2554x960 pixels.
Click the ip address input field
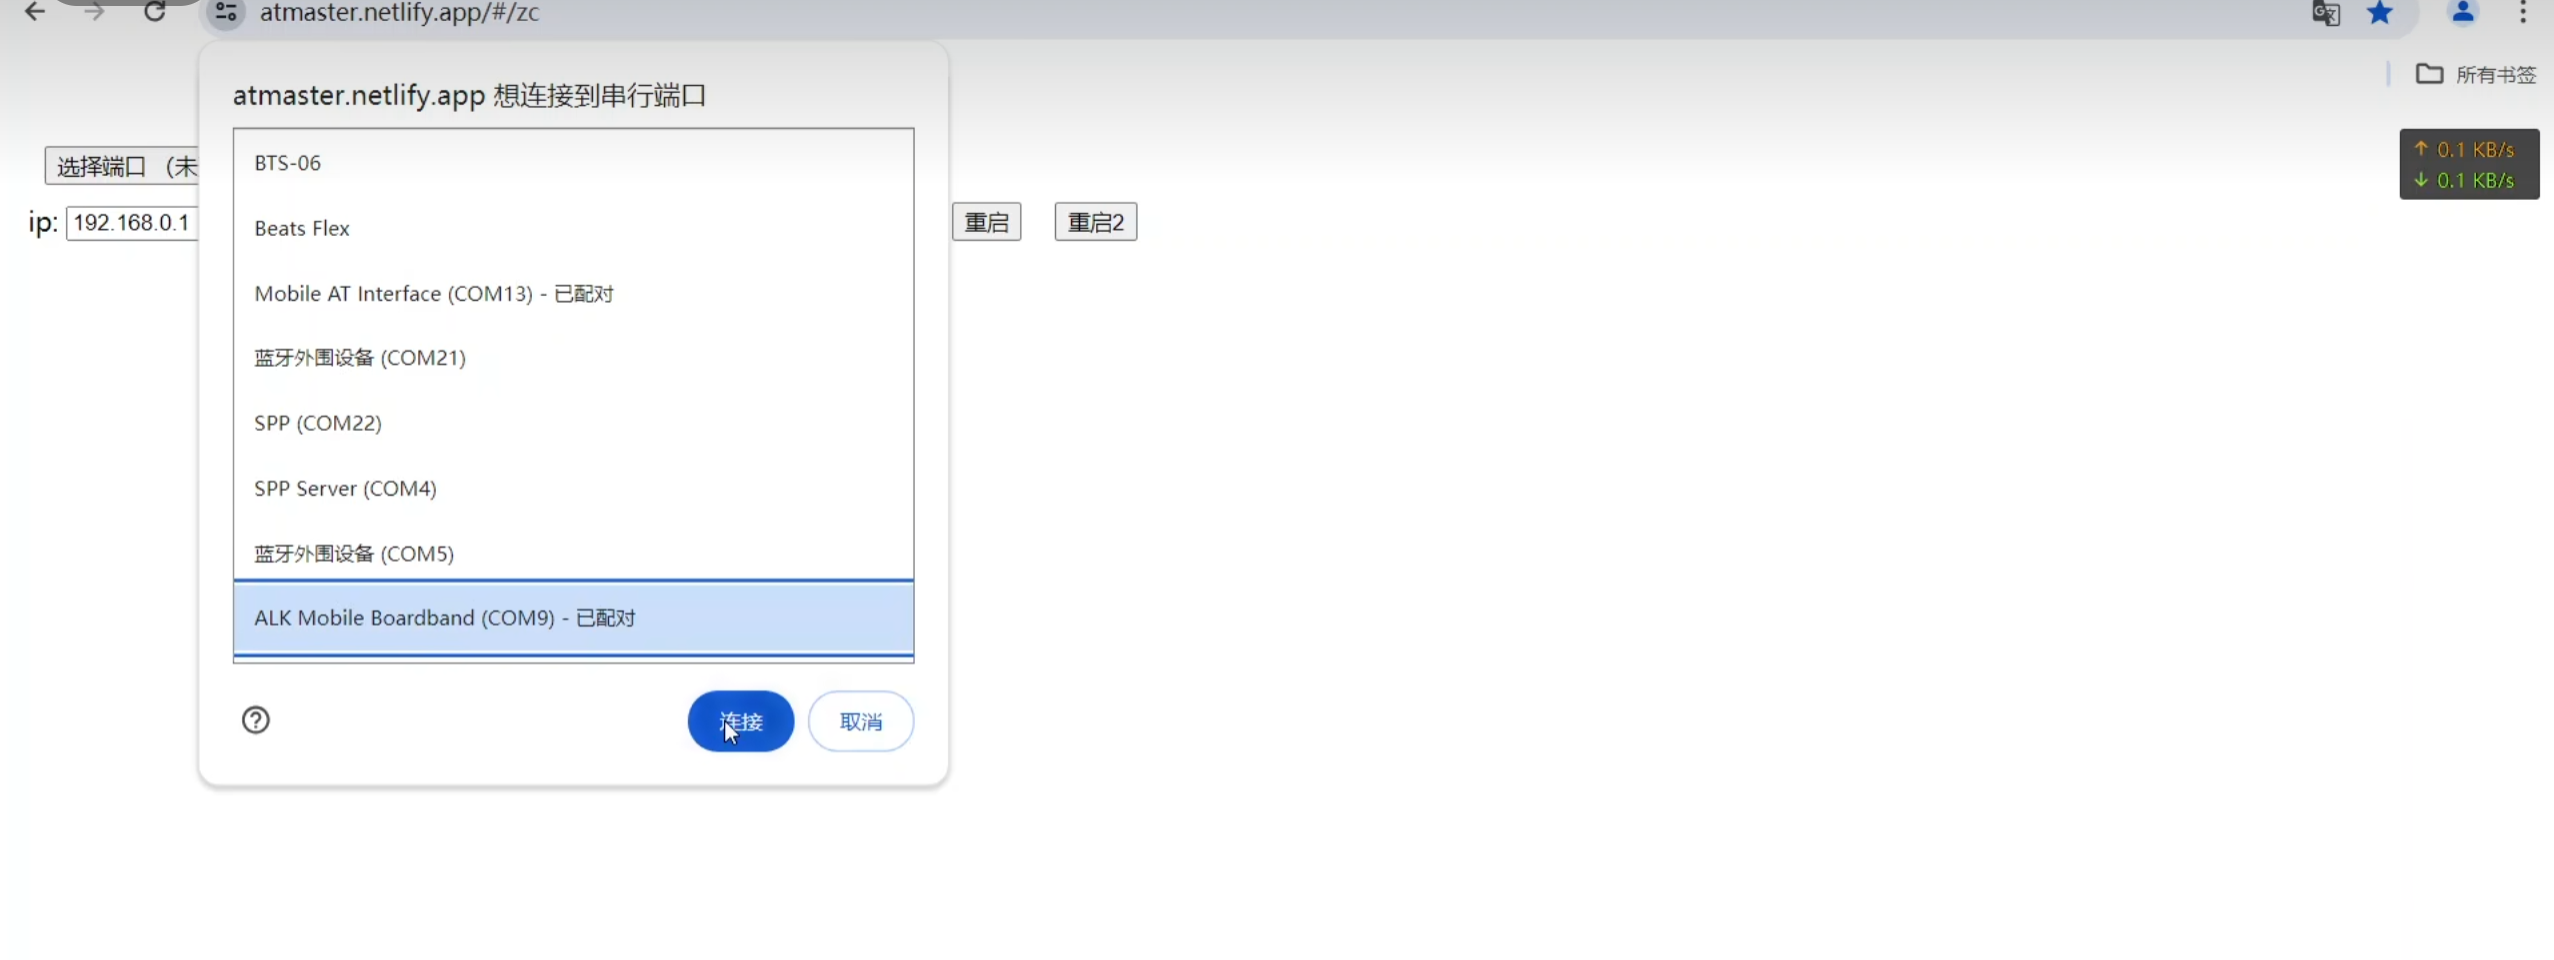pyautogui.click(x=132, y=222)
